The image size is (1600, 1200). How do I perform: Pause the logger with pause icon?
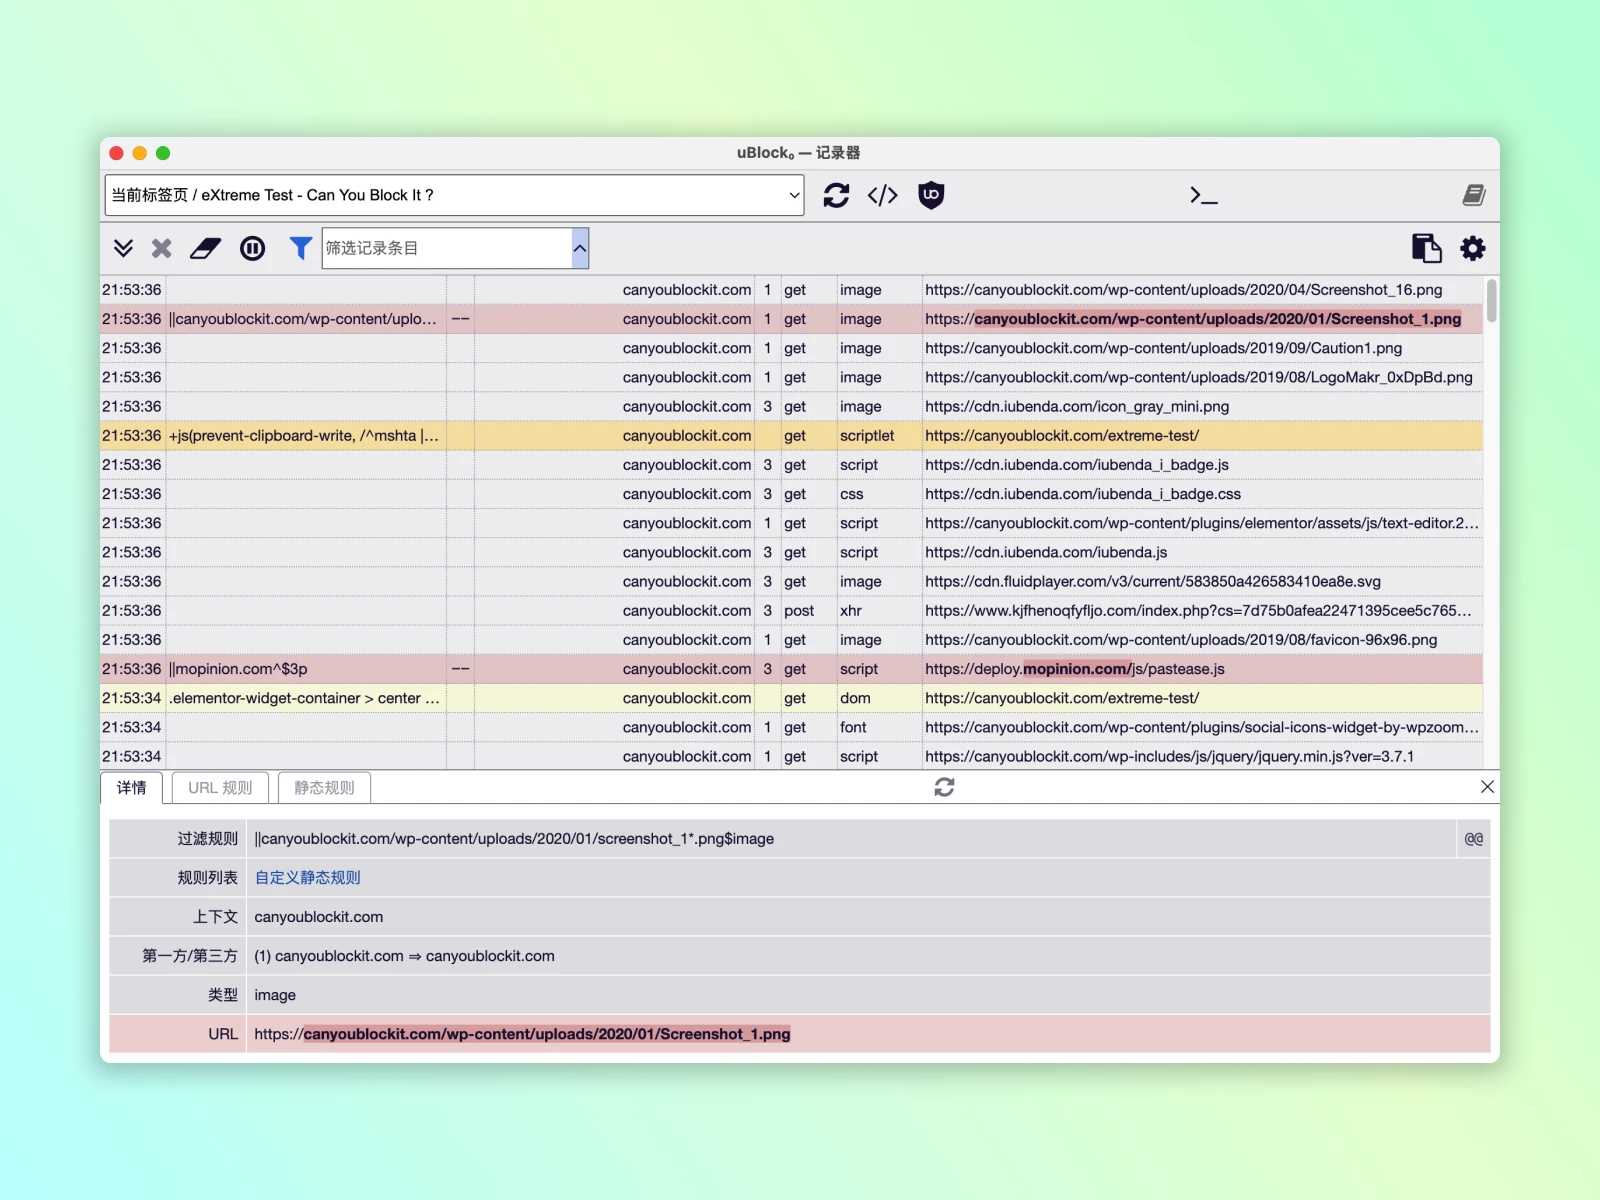coord(253,248)
